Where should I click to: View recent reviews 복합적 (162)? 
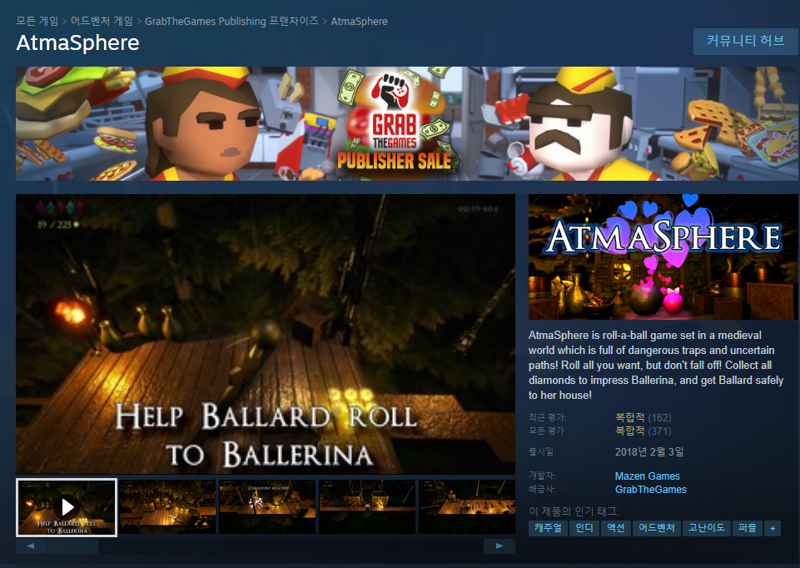pos(643,417)
